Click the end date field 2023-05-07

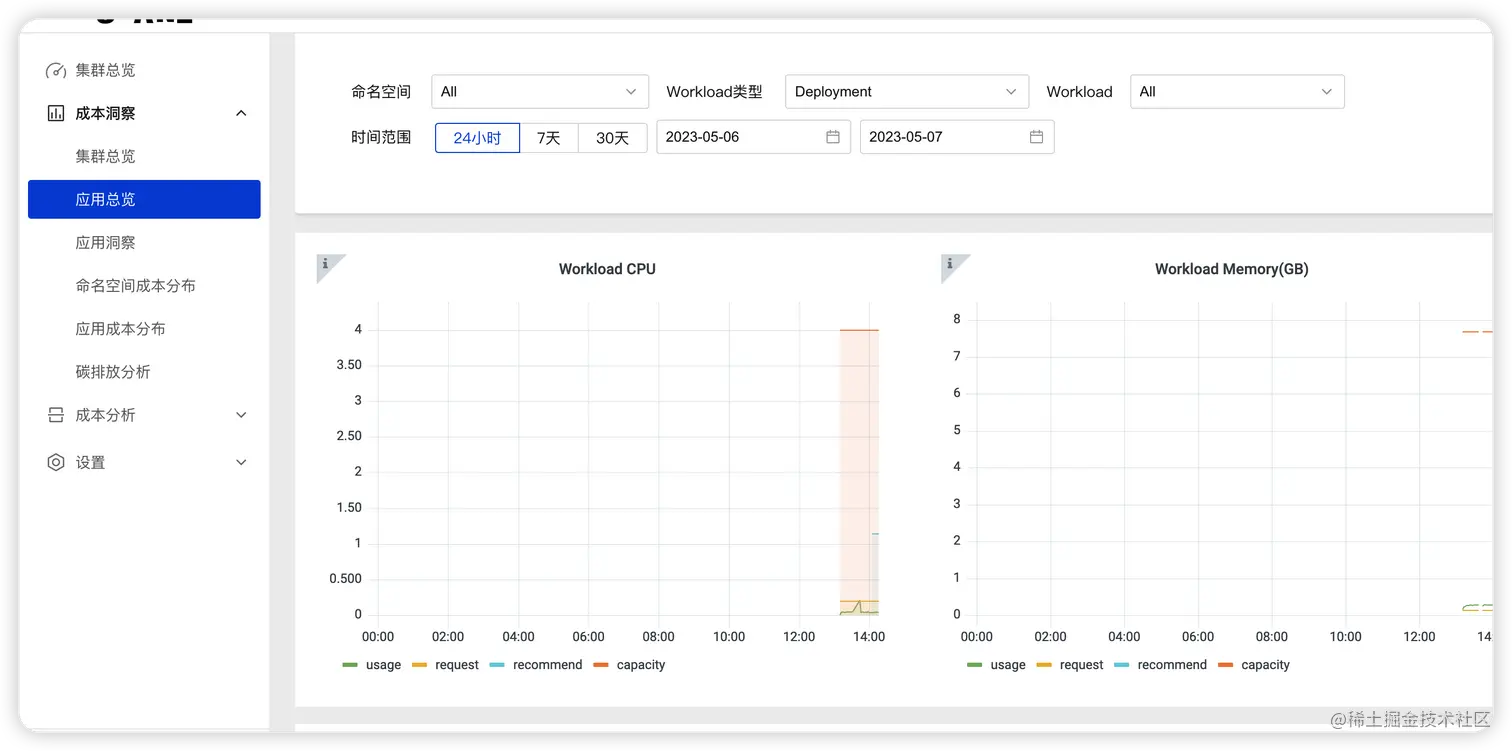[957, 137]
